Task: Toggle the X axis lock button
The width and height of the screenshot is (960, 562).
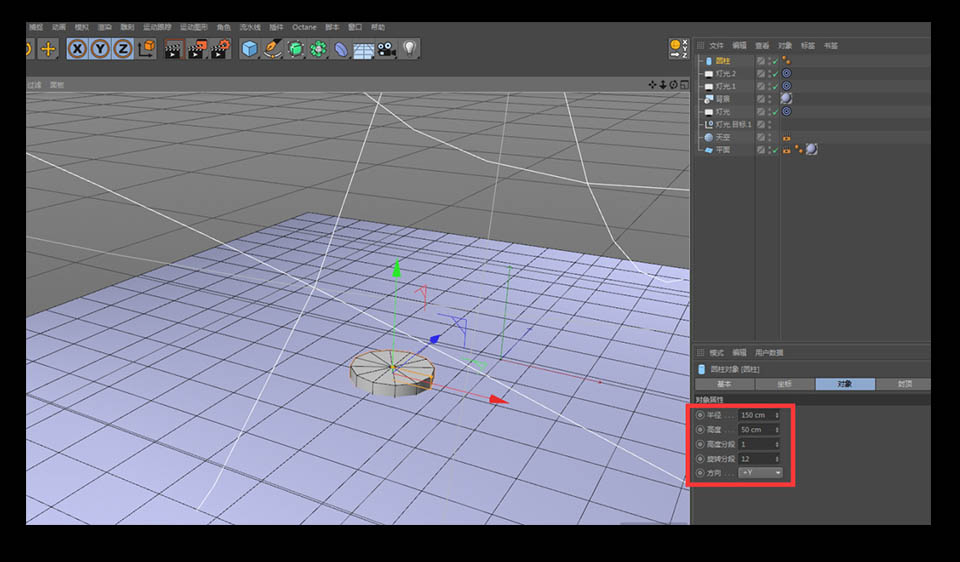Action: tap(77, 48)
